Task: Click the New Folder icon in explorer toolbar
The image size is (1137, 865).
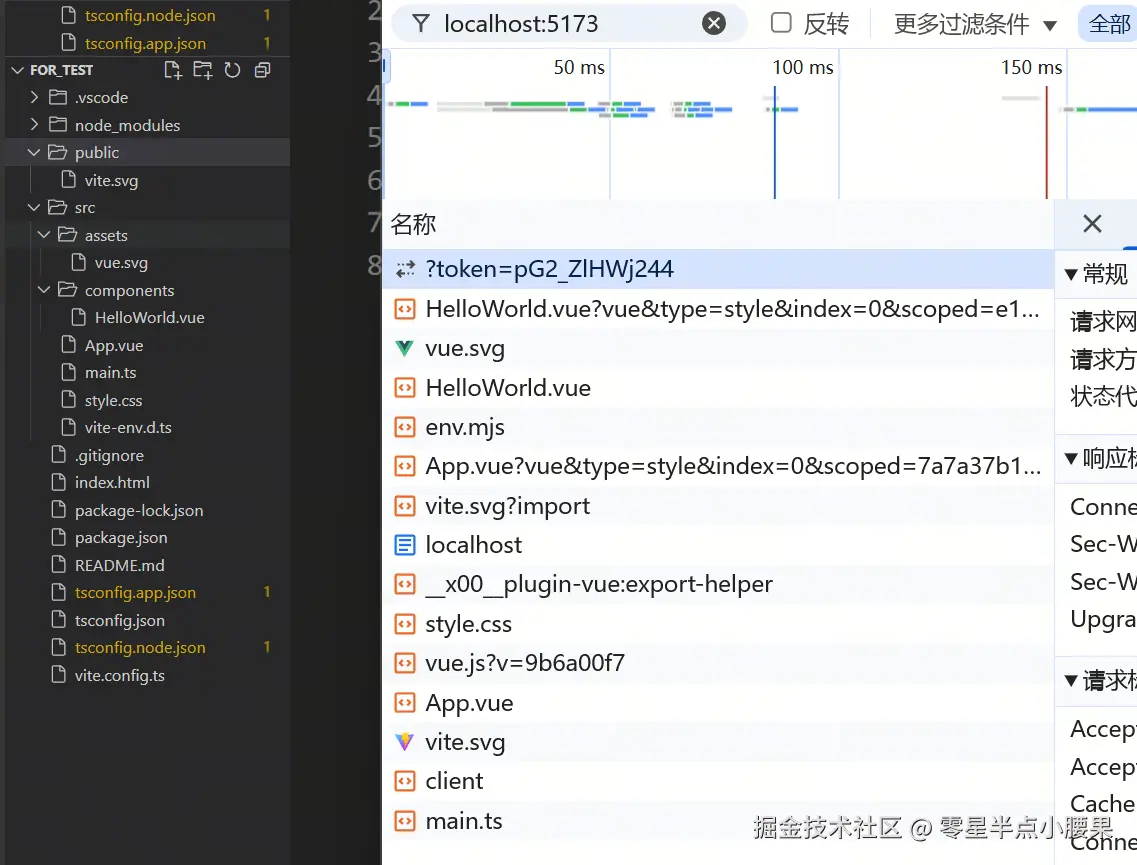Action: tap(202, 70)
